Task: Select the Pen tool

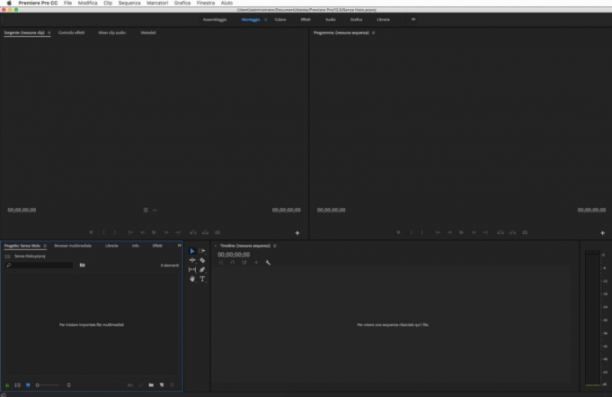Action: tap(202, 270)
